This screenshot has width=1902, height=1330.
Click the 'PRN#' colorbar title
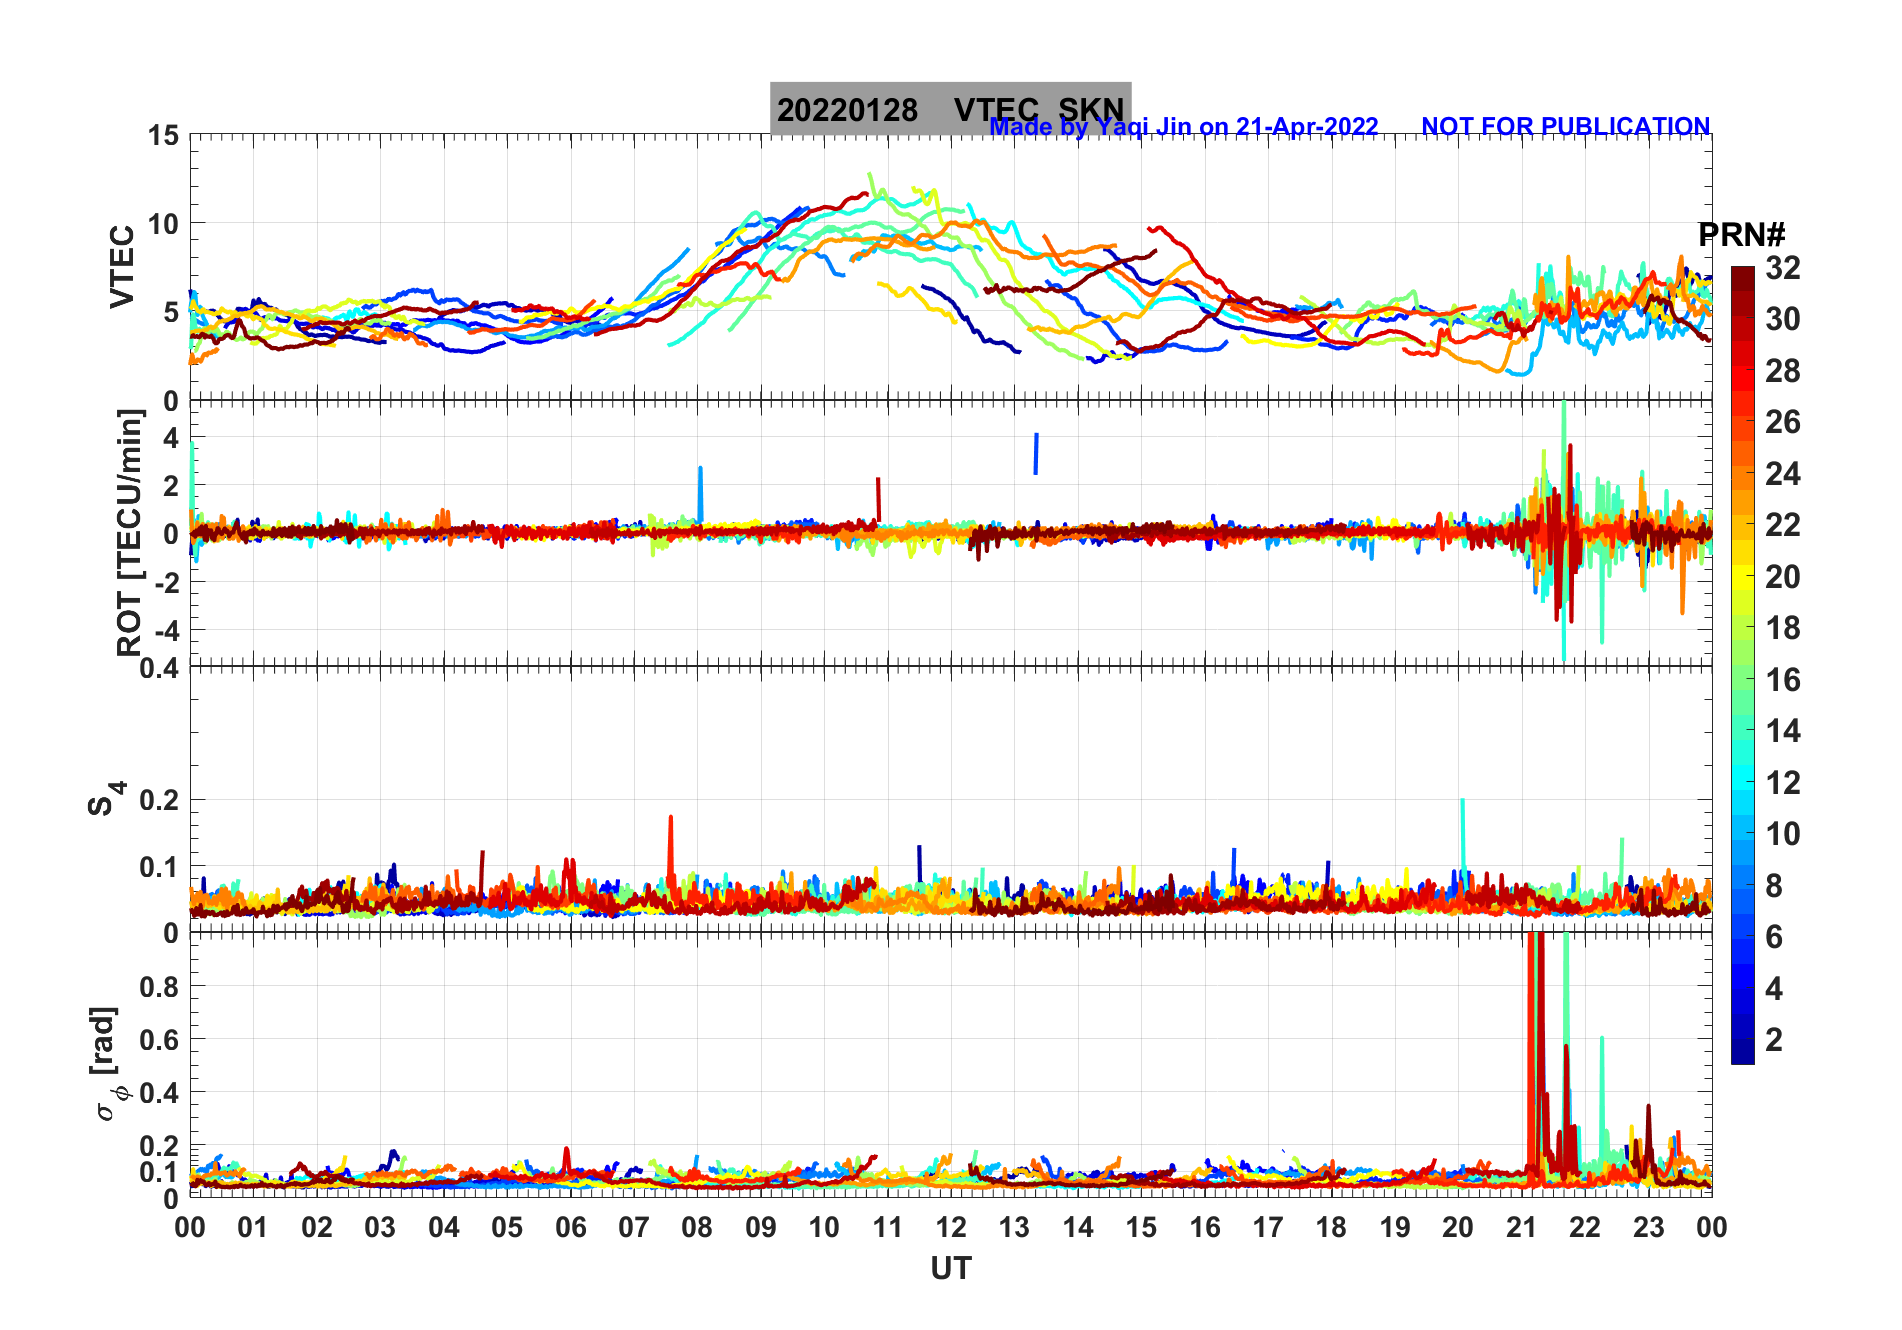point(1741,235)
